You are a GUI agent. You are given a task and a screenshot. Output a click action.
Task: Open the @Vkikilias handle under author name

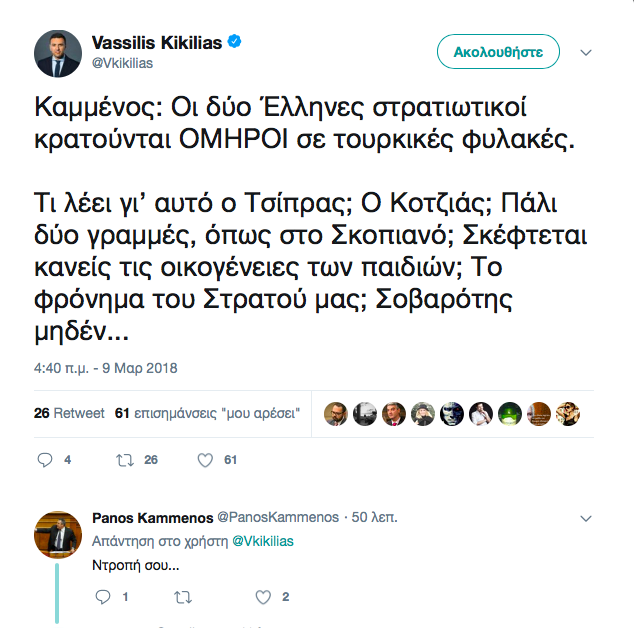(x=122, y=63)
